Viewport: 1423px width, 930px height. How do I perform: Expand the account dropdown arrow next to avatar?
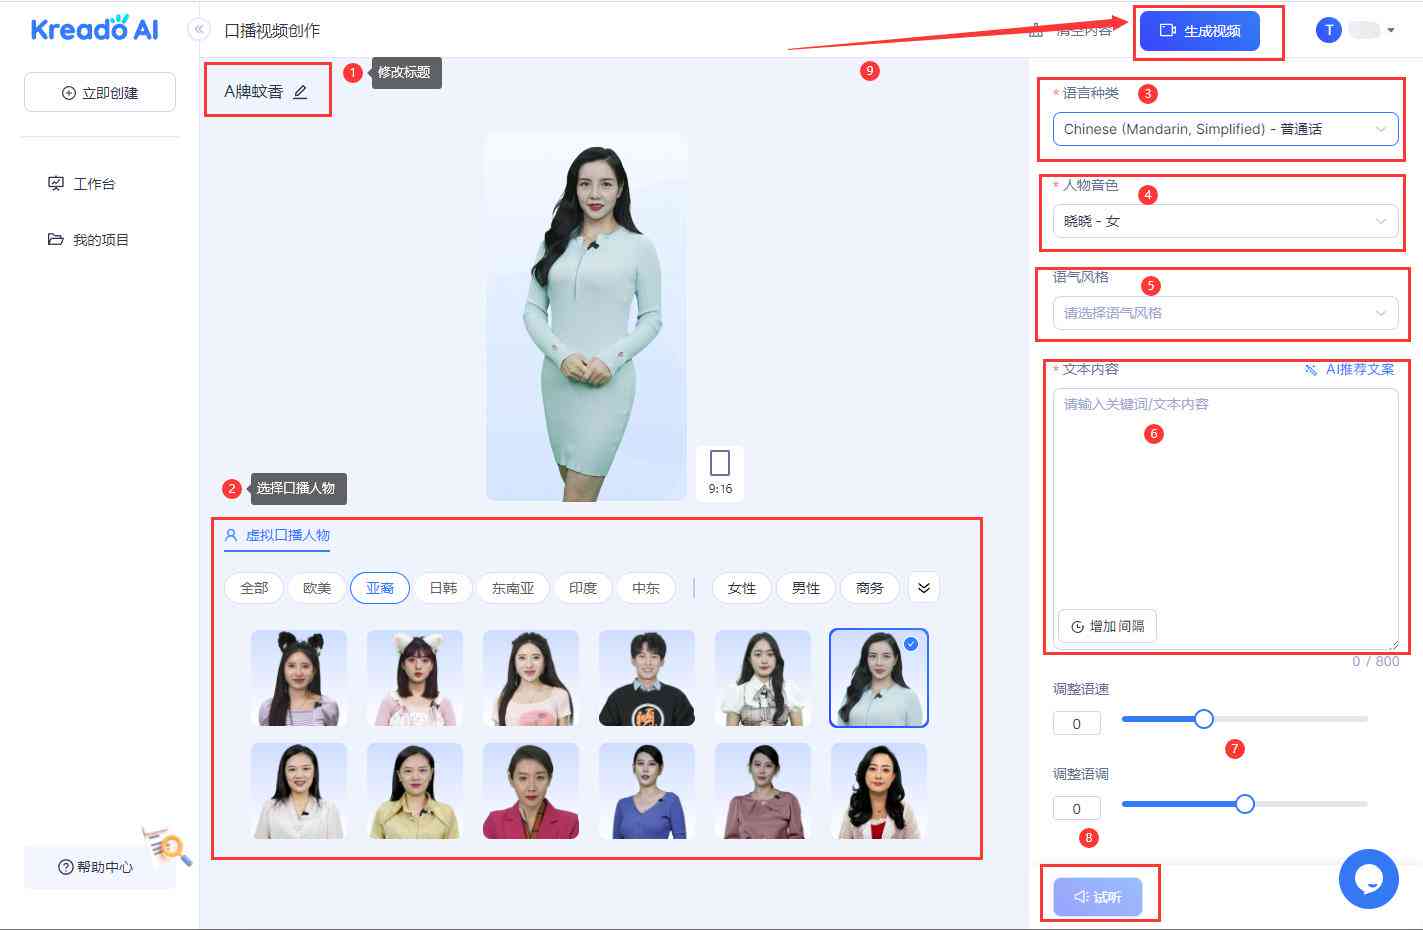click(1391, 30)
